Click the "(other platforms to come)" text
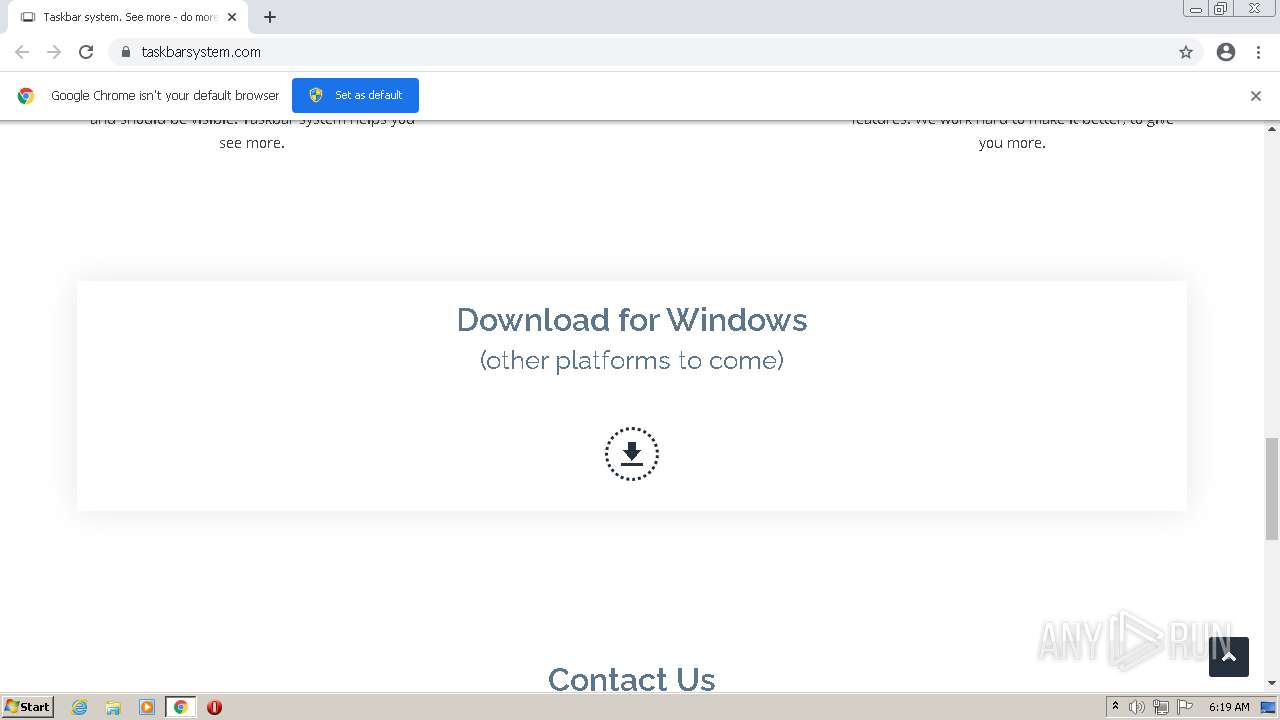 632,360
